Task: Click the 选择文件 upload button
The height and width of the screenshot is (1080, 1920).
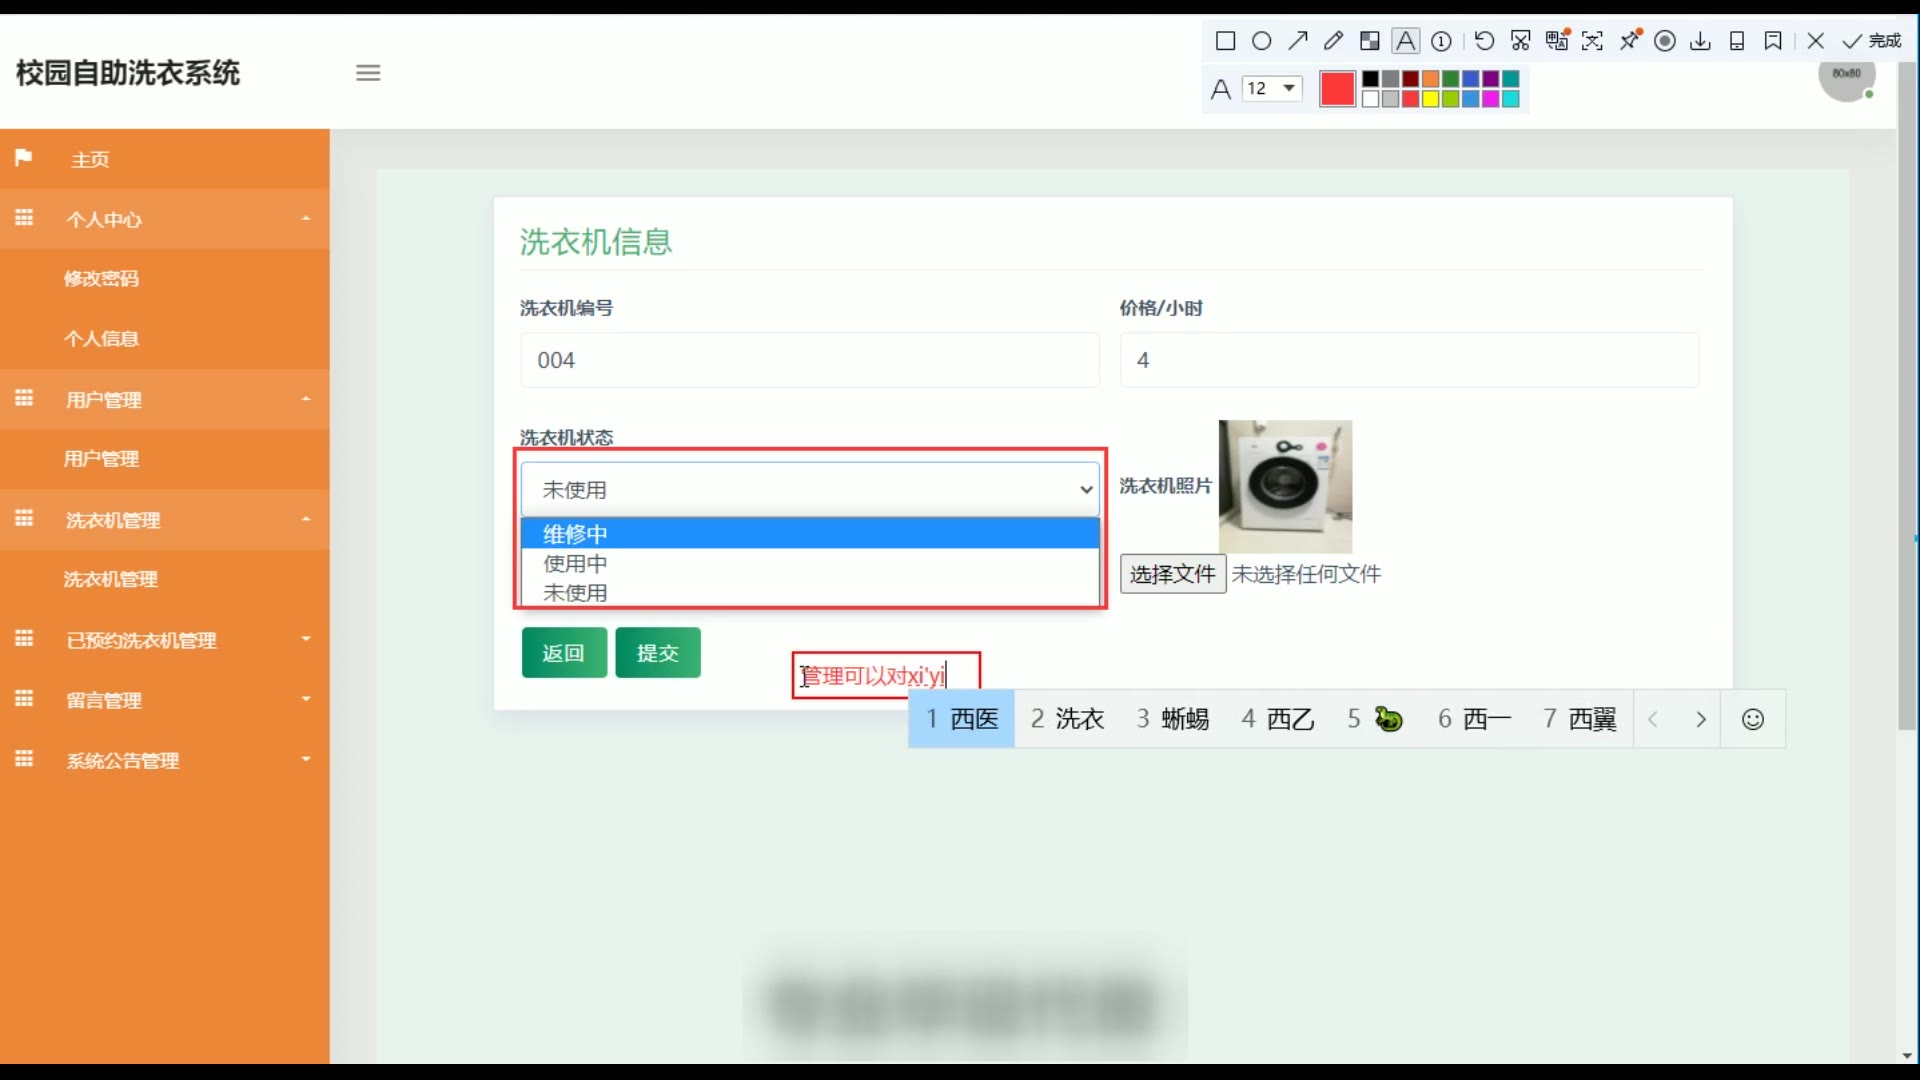Action: click(x=1172, y=574)
